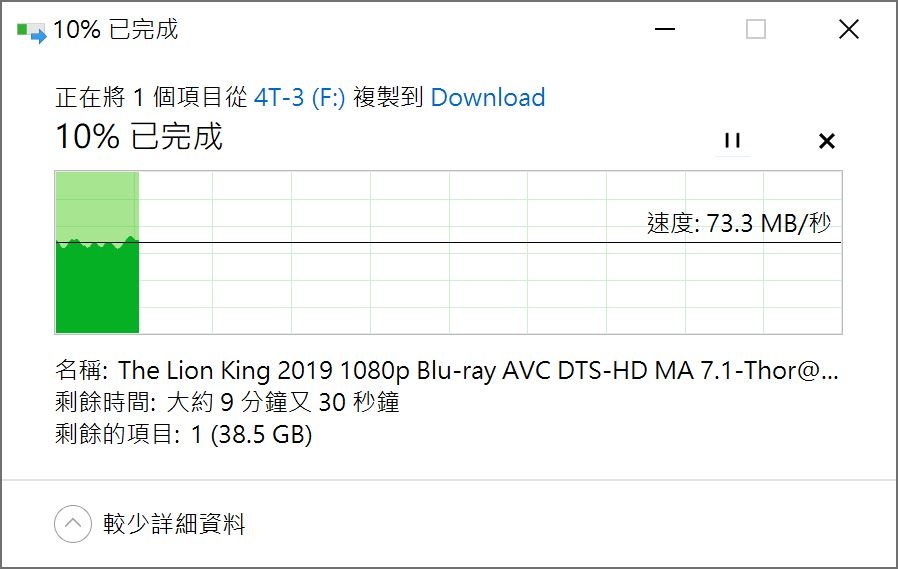Click the 剩餘的項目 1 (38.5 GB) line

[183, 434]
